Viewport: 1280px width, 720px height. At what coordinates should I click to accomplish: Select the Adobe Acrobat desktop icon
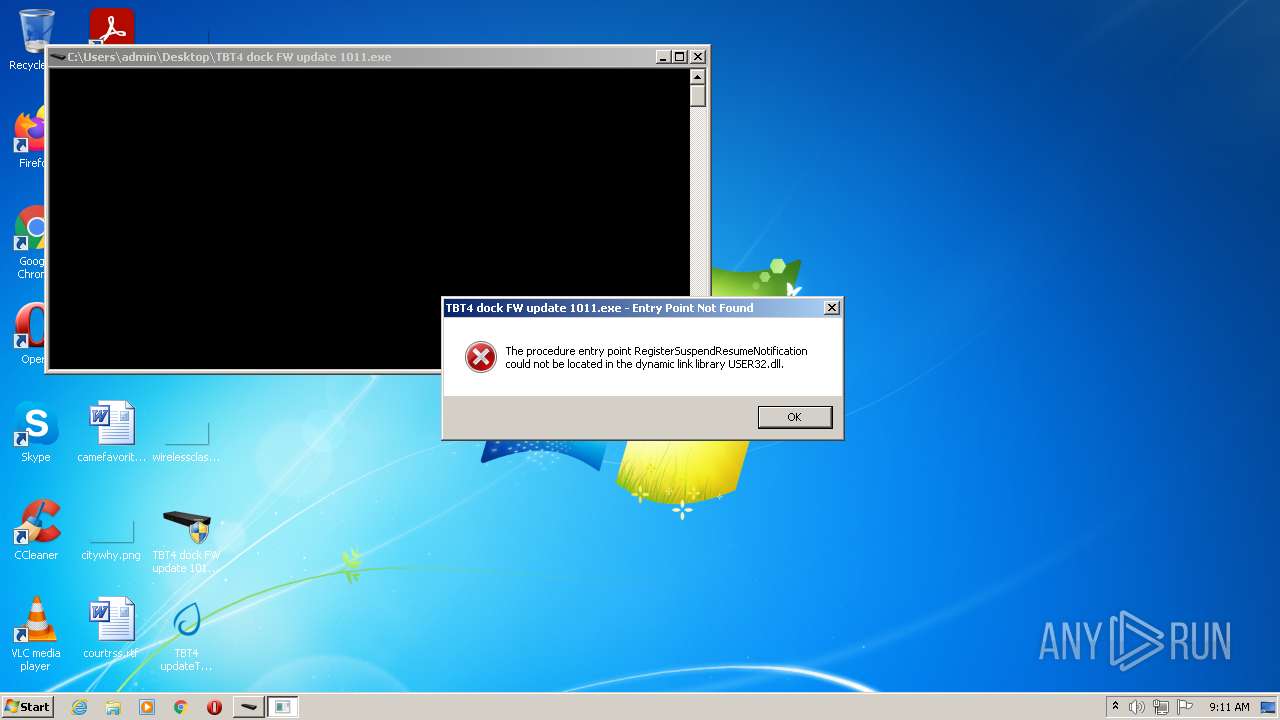click(111, 27)
